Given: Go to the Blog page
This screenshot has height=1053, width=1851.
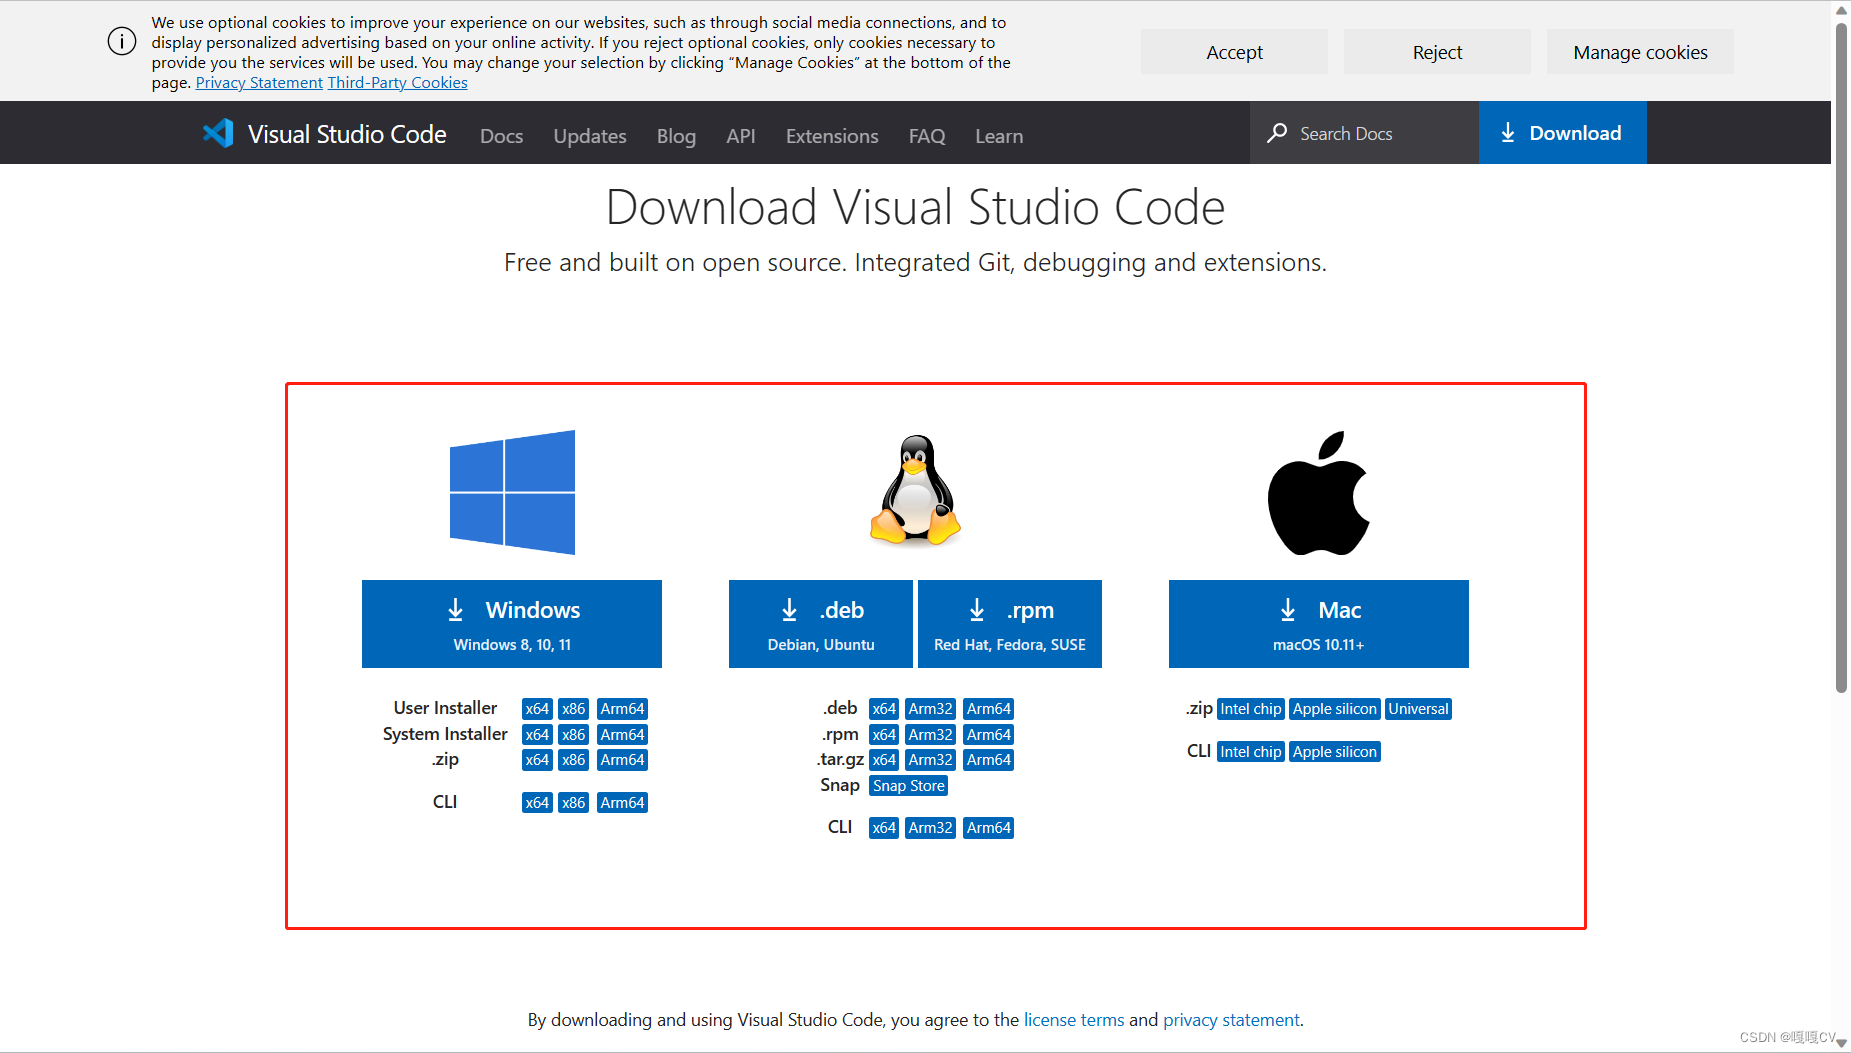Looking at the screenshot, I should (676, 136).
